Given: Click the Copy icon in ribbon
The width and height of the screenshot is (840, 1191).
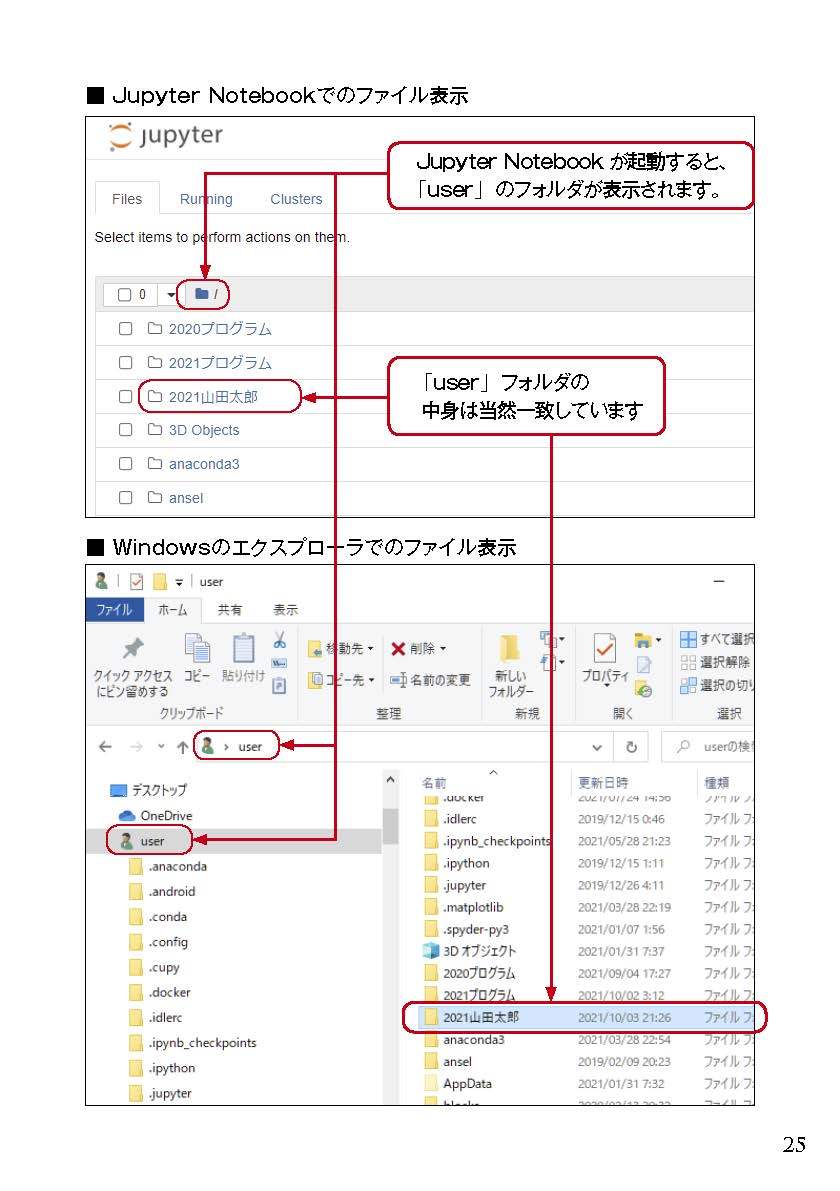Looking at the screenshot, I should tap(197, 649).
